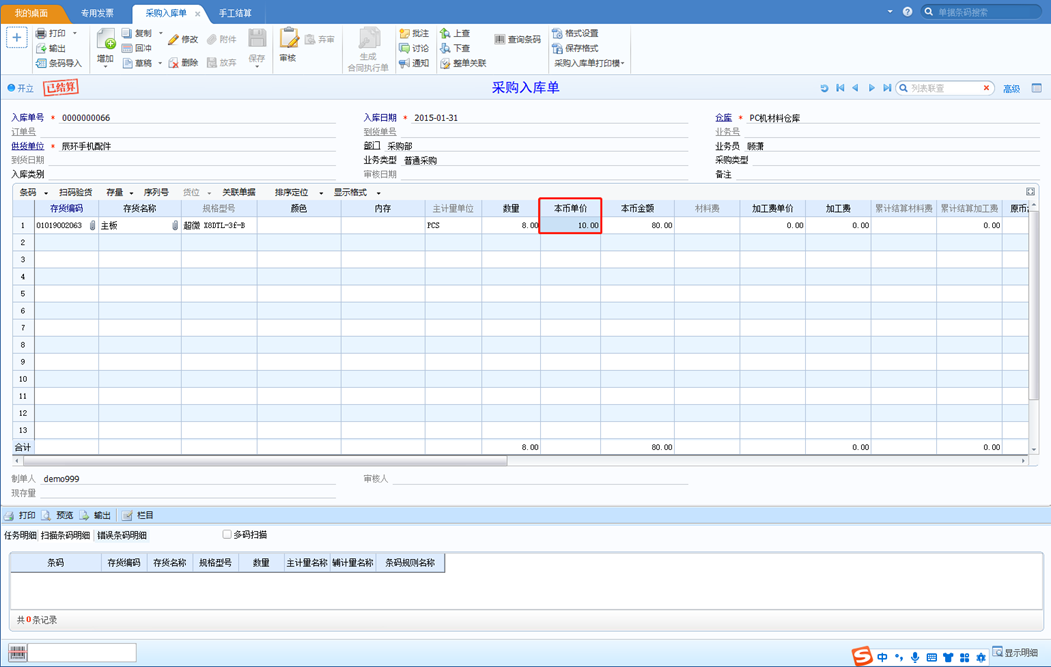Click the 整单关联 document link icon
This screenshot has width=1051, height=667.
click(445, 63)
